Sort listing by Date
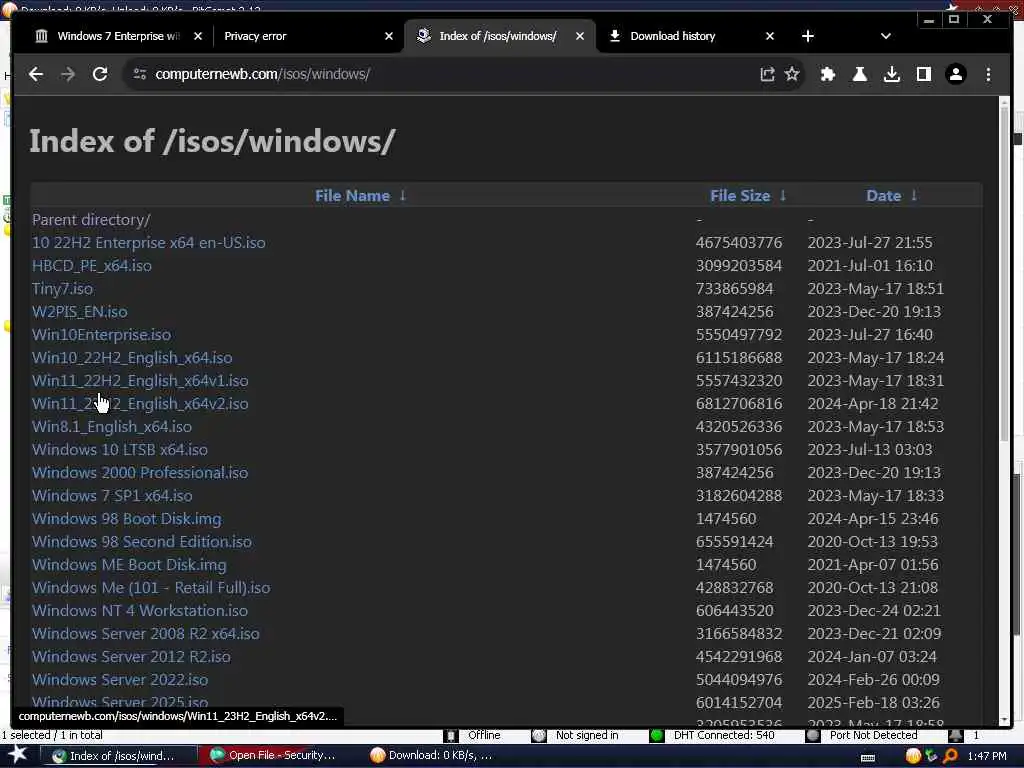The image size is (1024, 768). point(883,196)
